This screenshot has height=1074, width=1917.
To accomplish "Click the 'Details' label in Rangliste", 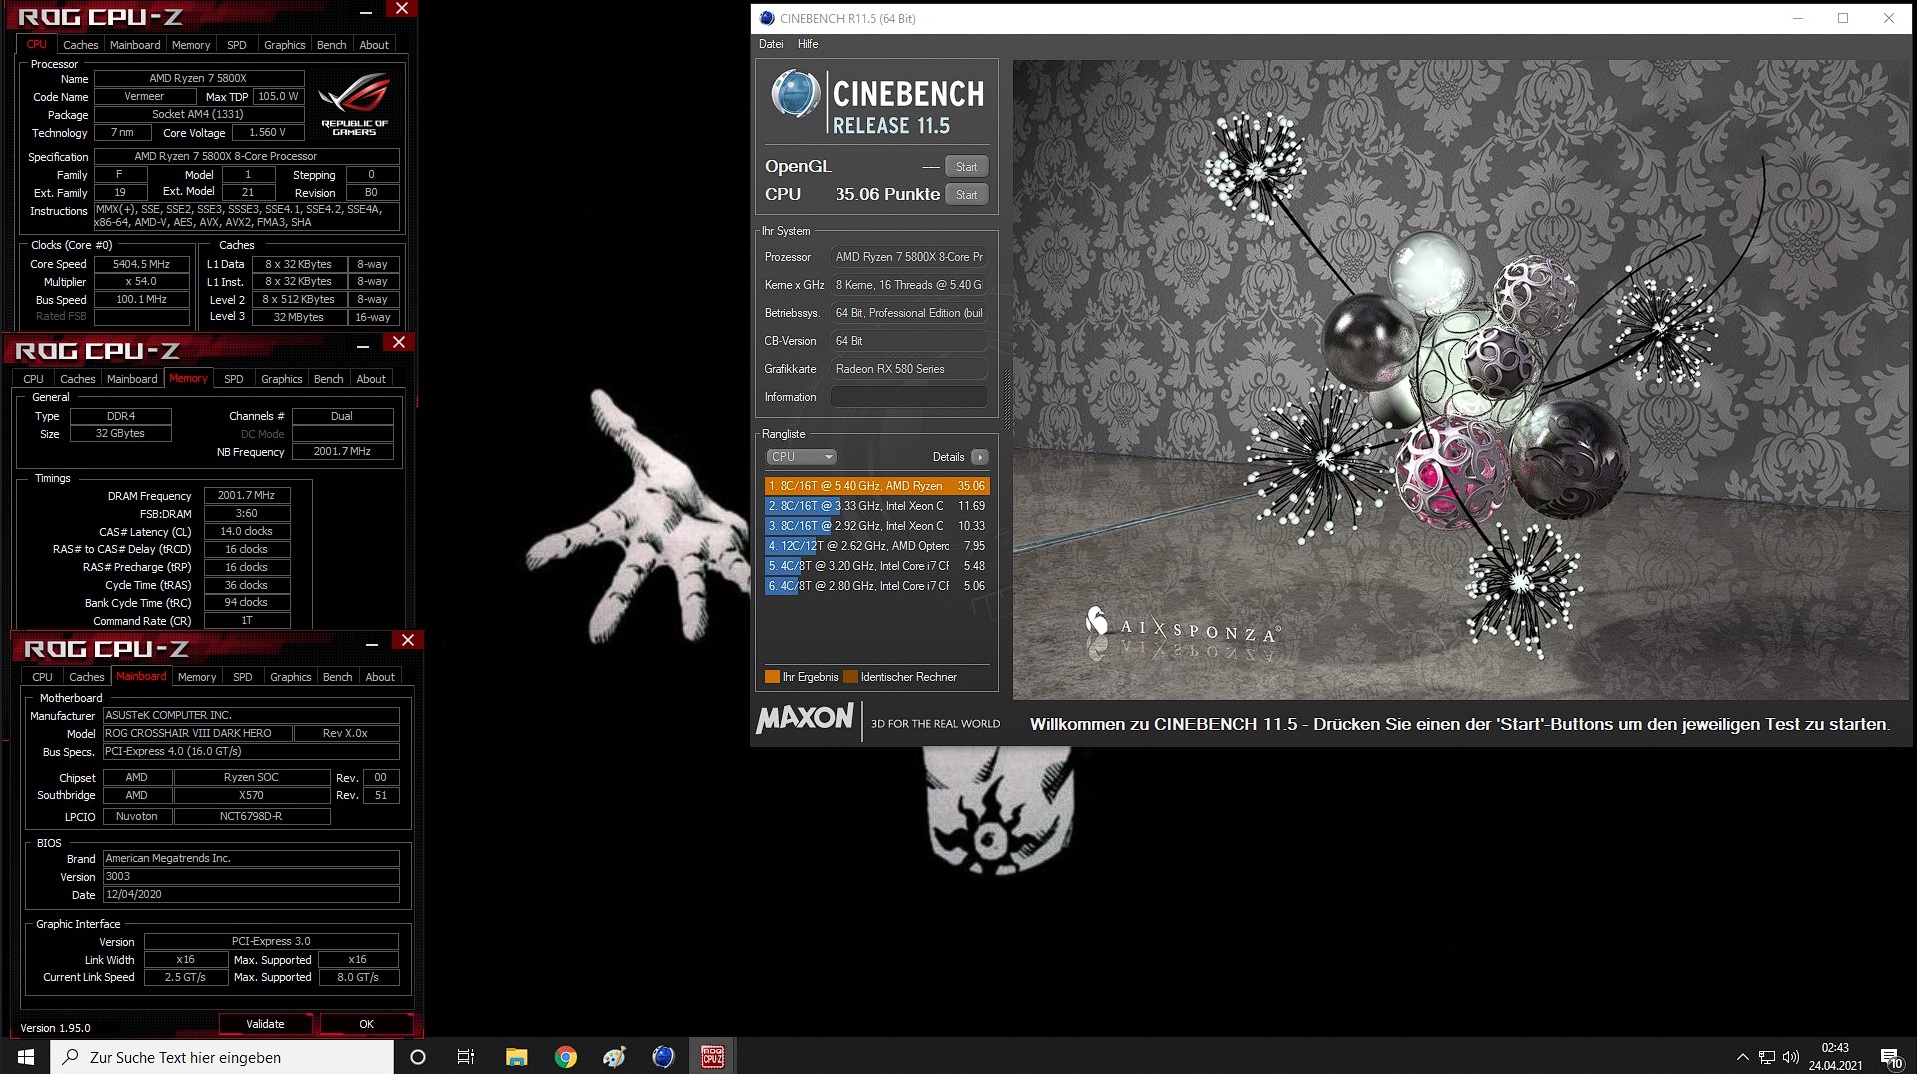I will pos(948,457).
